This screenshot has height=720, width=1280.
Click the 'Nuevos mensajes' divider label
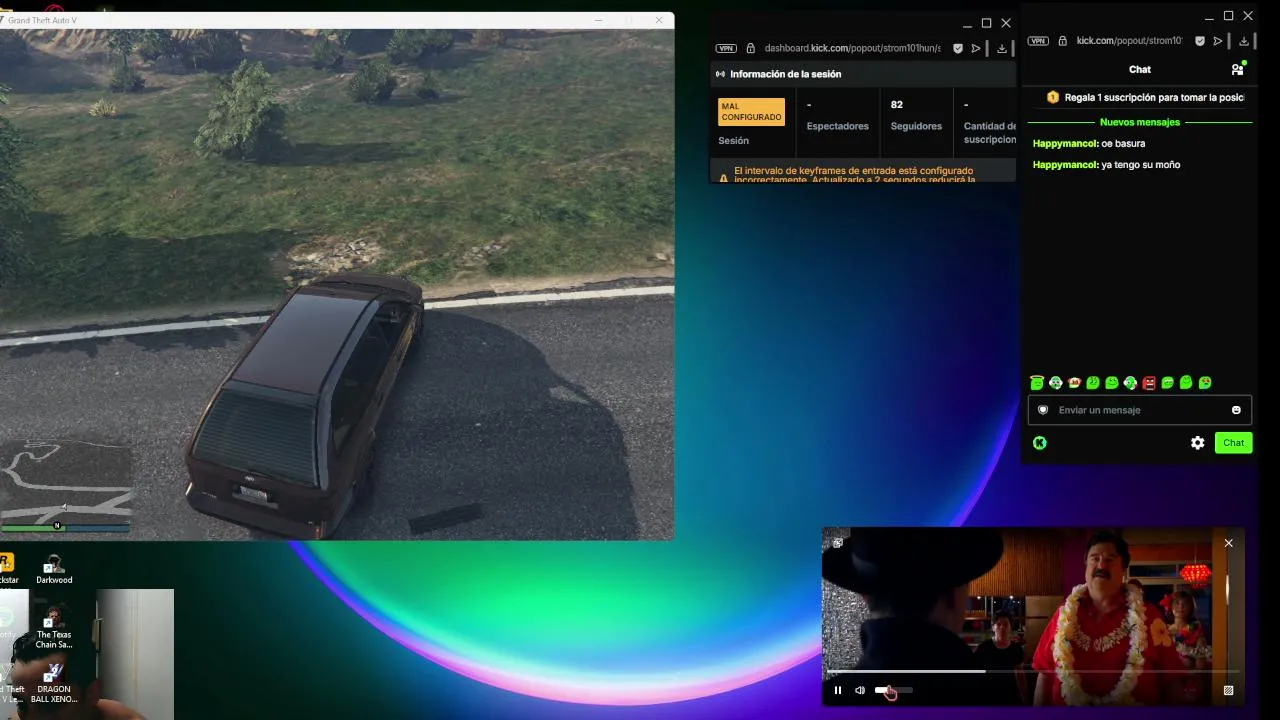tap(1140, 122)
